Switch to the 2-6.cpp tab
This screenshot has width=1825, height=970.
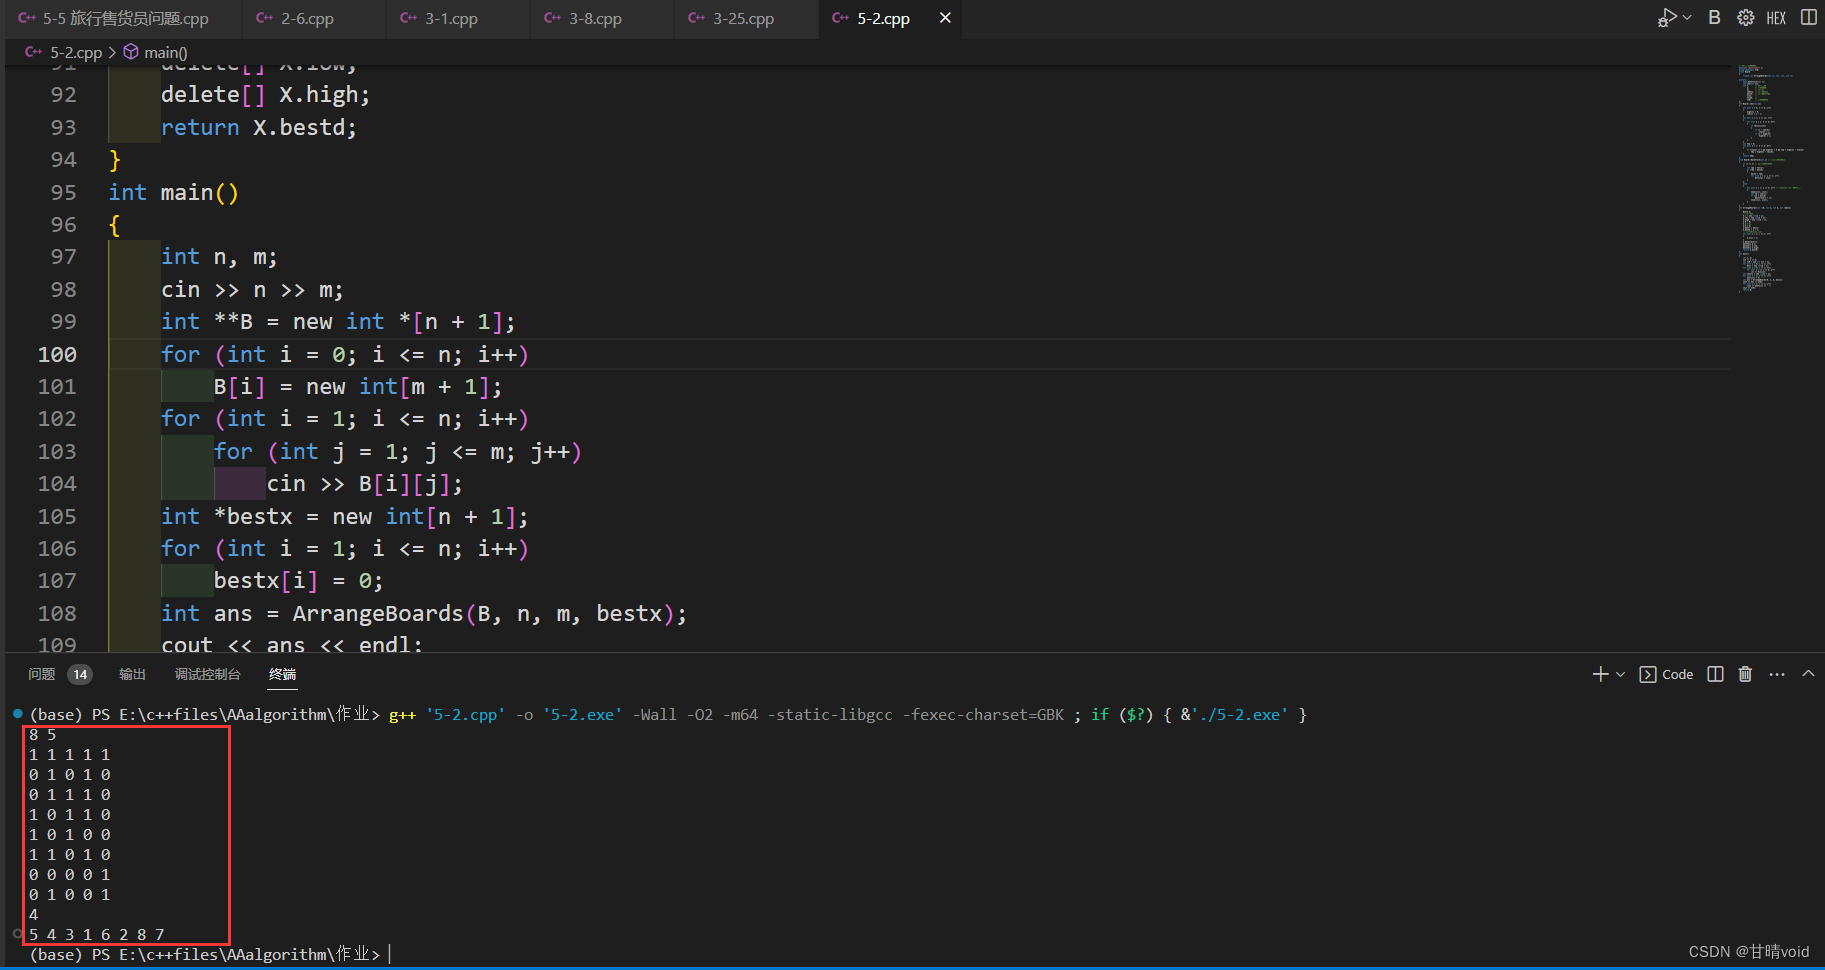point(308,18)
